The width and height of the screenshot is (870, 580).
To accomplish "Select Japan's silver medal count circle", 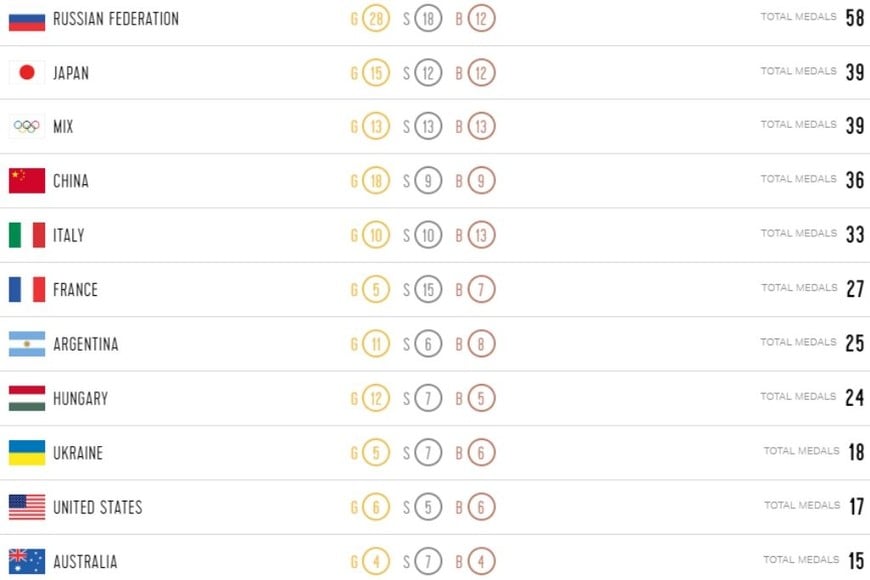I will [x=428, y=72].
